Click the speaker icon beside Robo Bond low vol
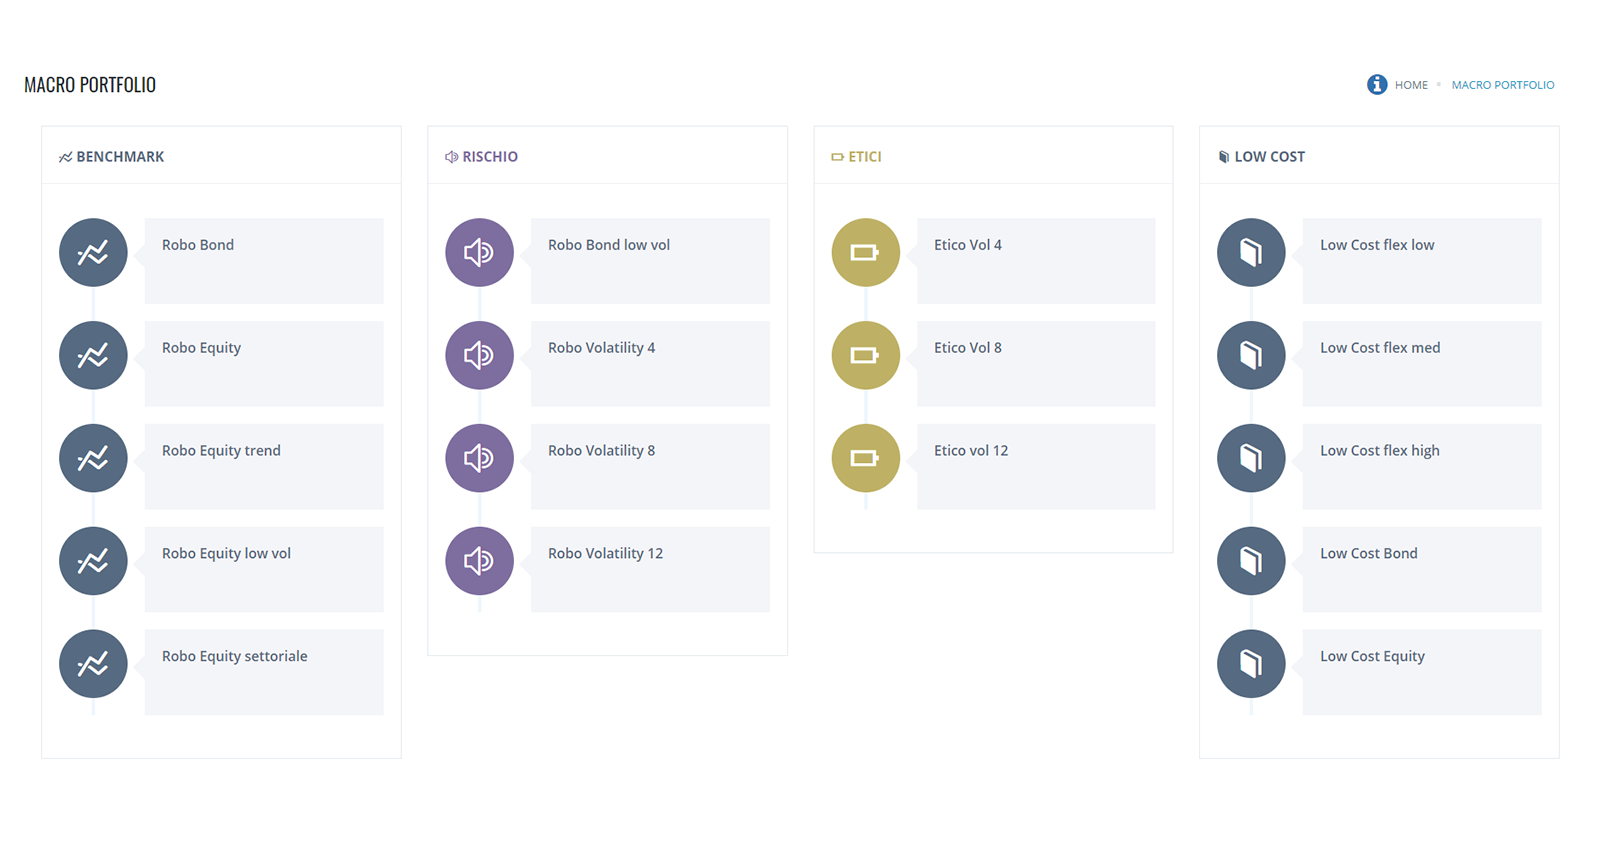This screenshot has width=1600, height=844. point(479,253)
